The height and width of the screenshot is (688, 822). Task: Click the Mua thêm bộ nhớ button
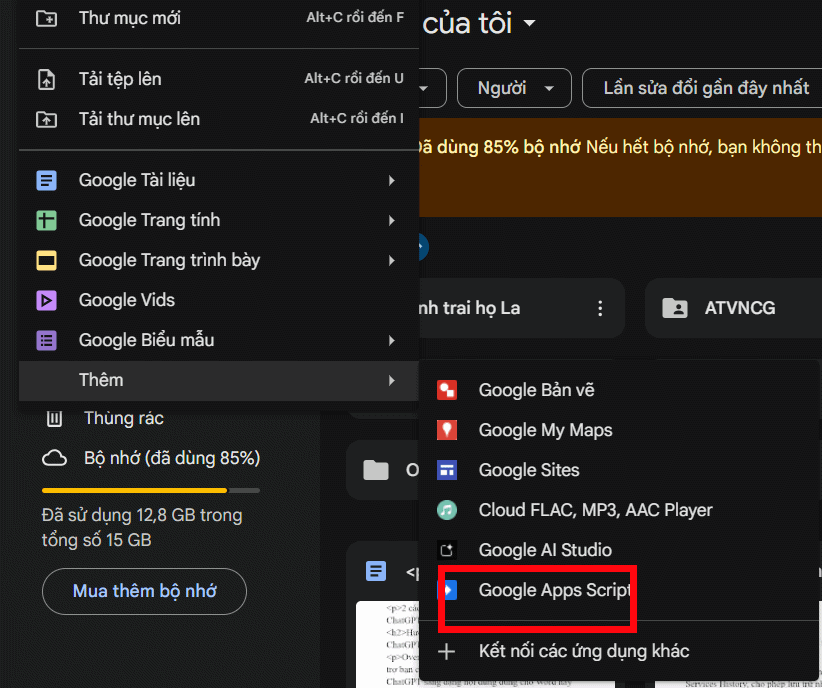tap(144, 592)
